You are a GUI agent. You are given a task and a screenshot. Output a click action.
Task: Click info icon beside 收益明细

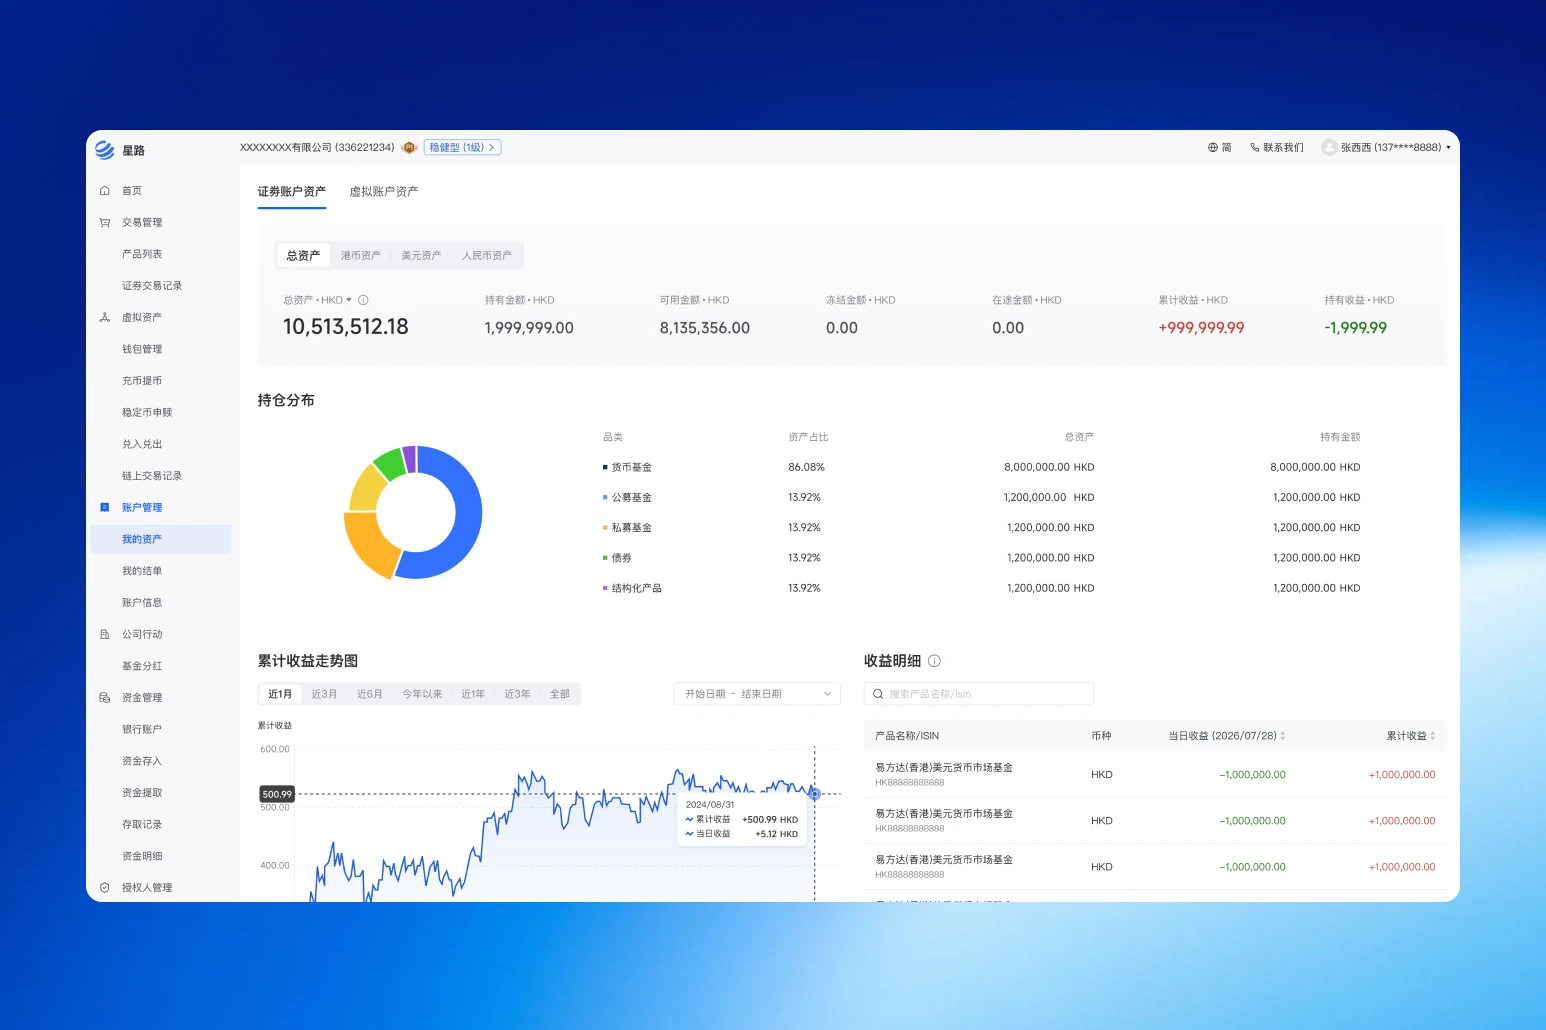(934, 661)
